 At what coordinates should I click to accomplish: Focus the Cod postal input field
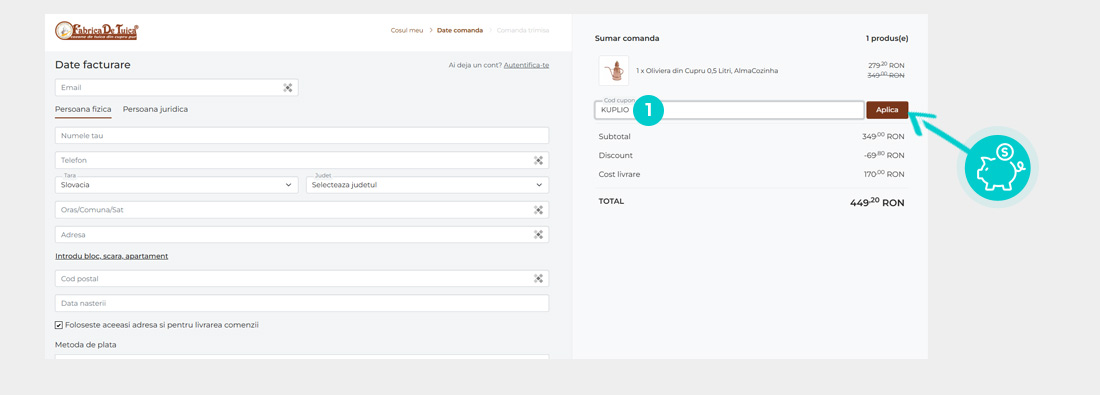[302, 279]
